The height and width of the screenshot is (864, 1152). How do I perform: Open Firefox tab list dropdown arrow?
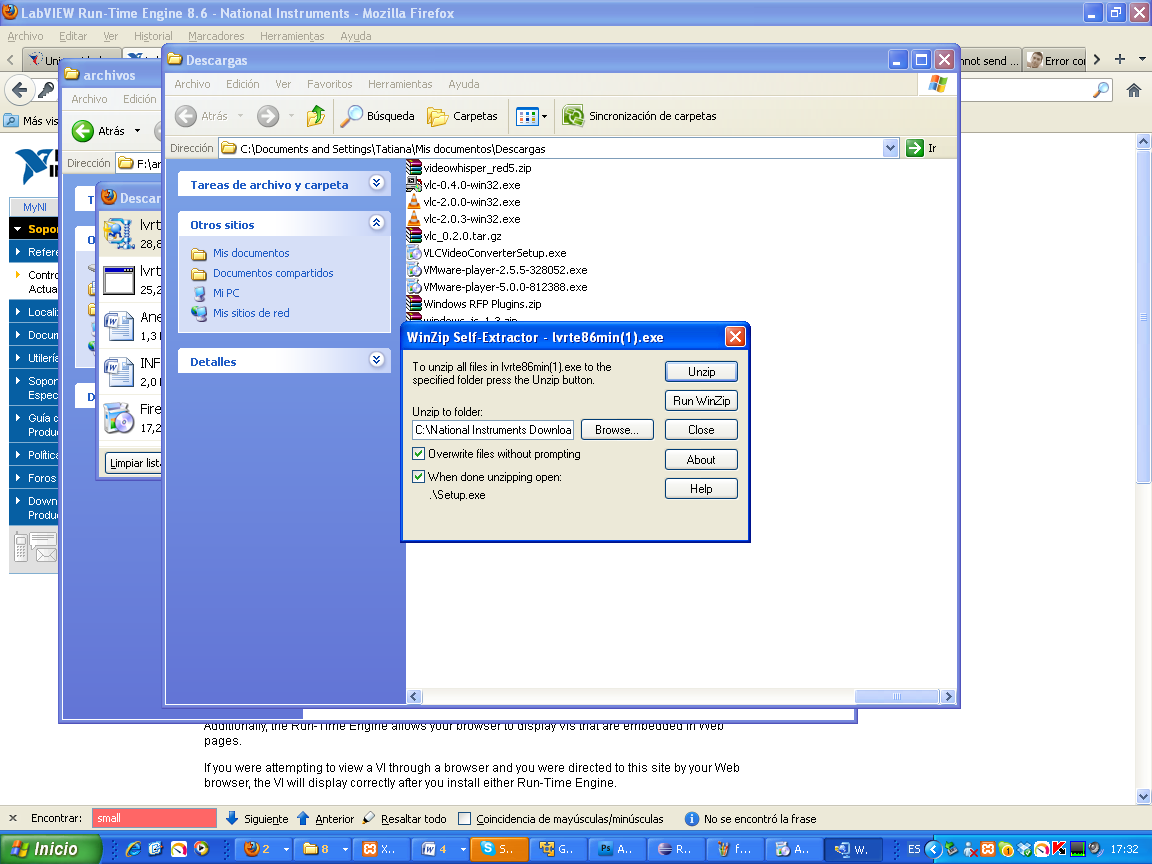1142,60
